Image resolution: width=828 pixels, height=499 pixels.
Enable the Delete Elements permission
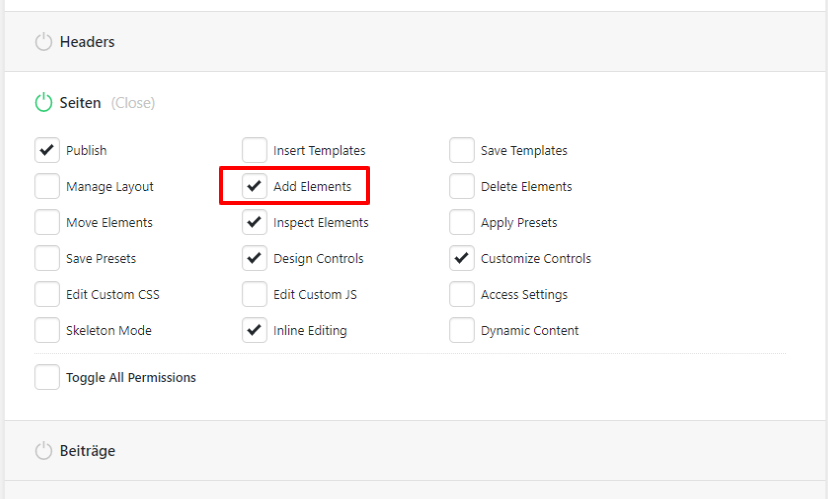tap(462, 186)
